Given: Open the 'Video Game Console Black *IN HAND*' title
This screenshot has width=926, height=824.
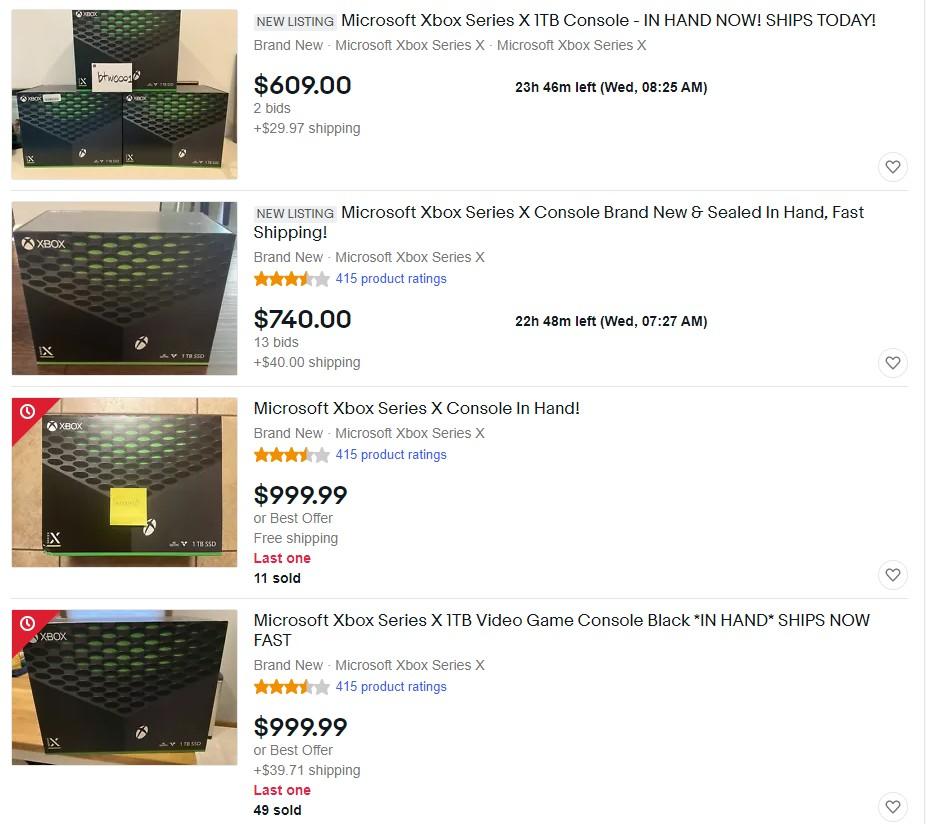Looking at the screenshot, I should [x=562, y=630].
